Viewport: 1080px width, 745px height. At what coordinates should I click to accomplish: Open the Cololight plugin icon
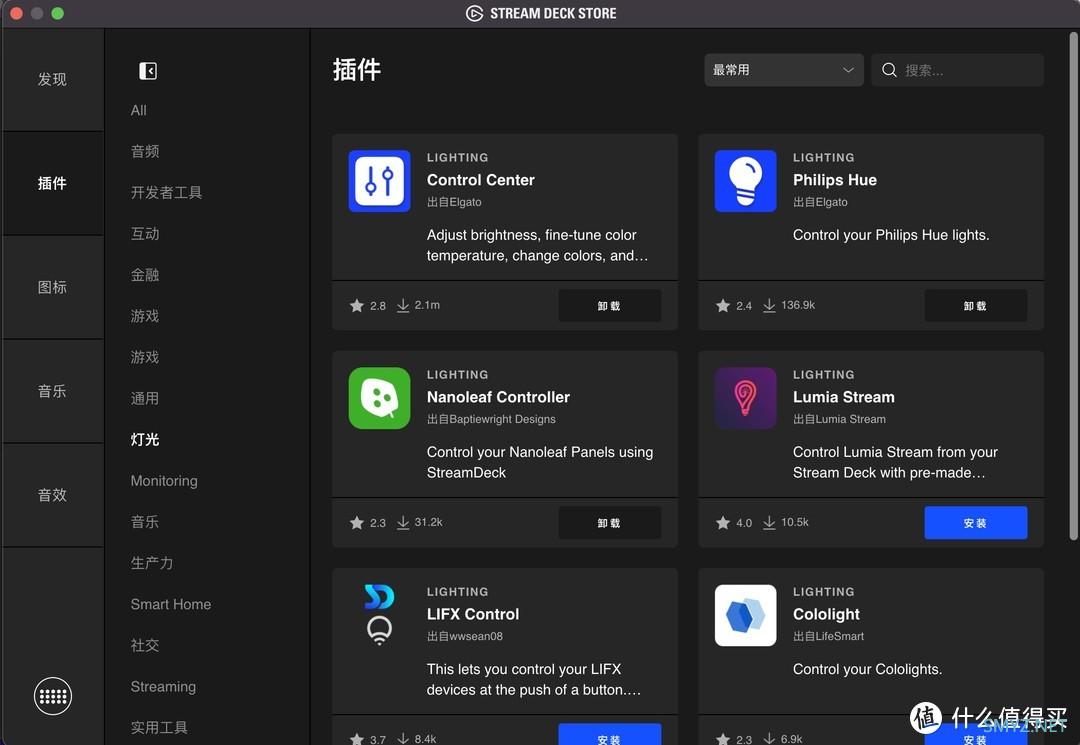(745, 615)
